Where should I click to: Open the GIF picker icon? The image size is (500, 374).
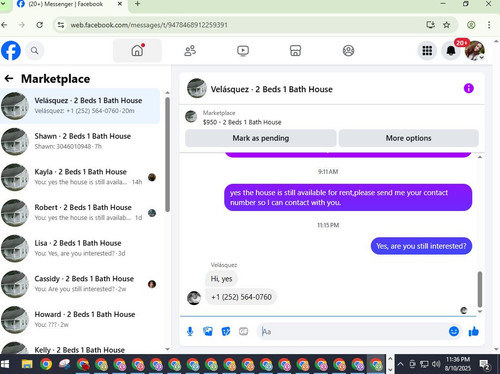coord(243,331)
